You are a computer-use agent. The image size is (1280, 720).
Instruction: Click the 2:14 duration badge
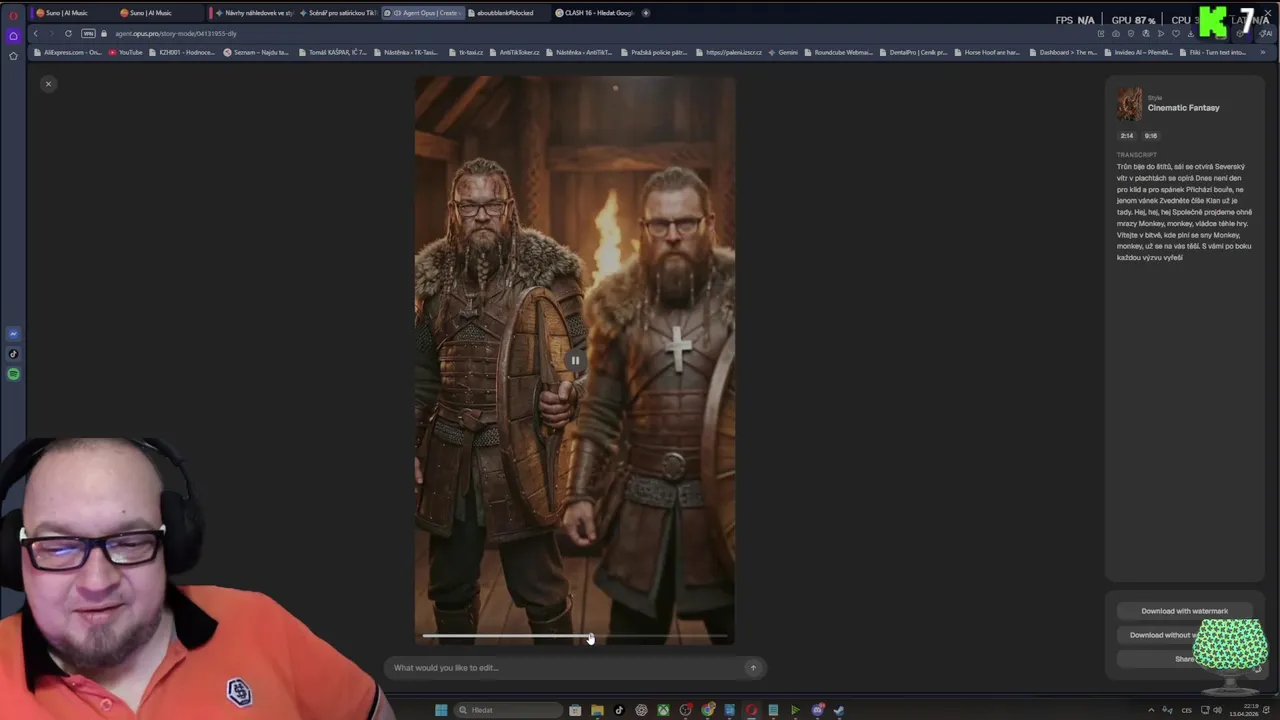[x=1127, y=136]
